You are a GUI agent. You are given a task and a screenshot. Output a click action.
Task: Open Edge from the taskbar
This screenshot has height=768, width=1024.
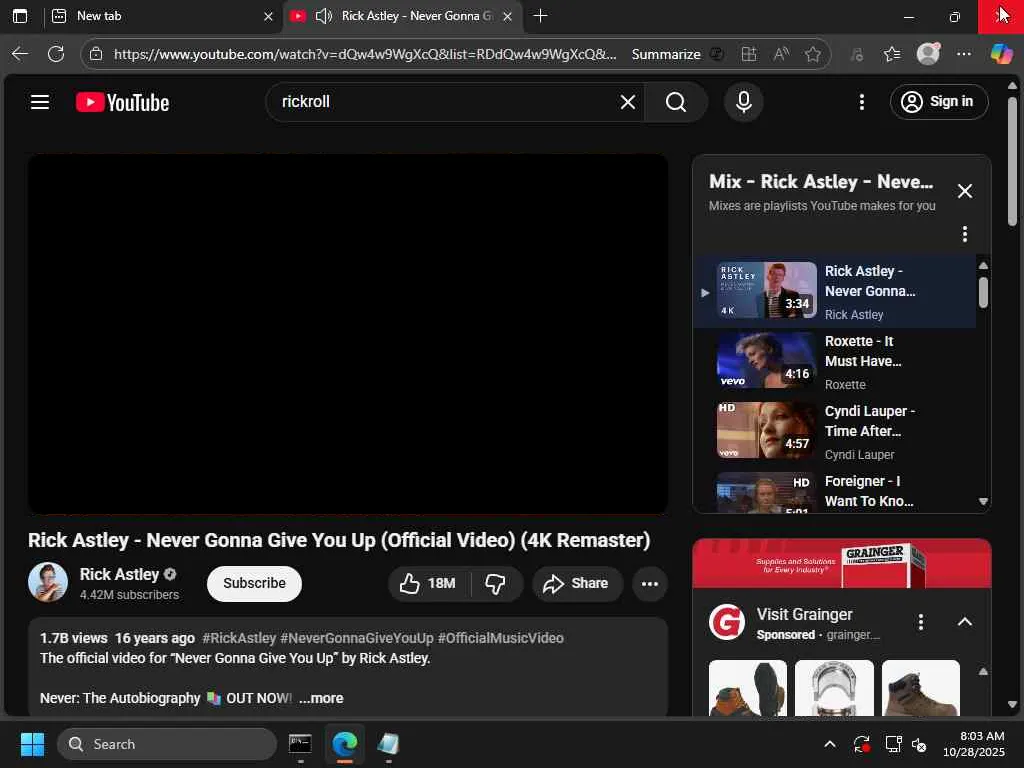pyautogui.click(x=345, y=744)
